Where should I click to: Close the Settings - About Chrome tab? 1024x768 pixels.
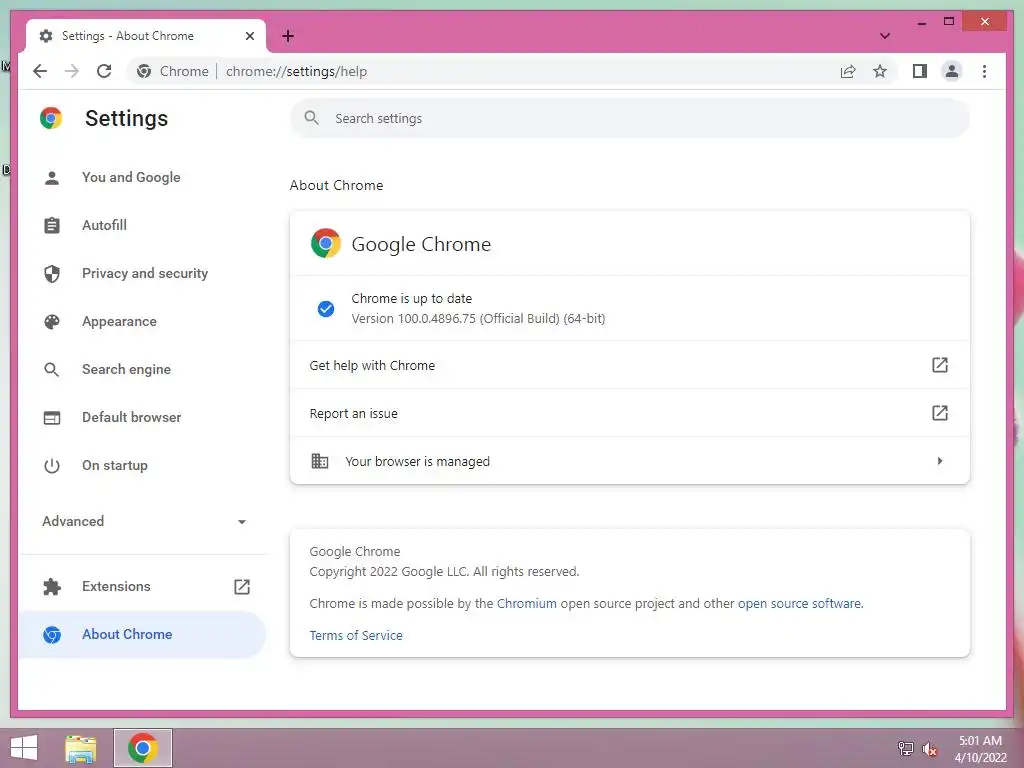pos(249,36)
